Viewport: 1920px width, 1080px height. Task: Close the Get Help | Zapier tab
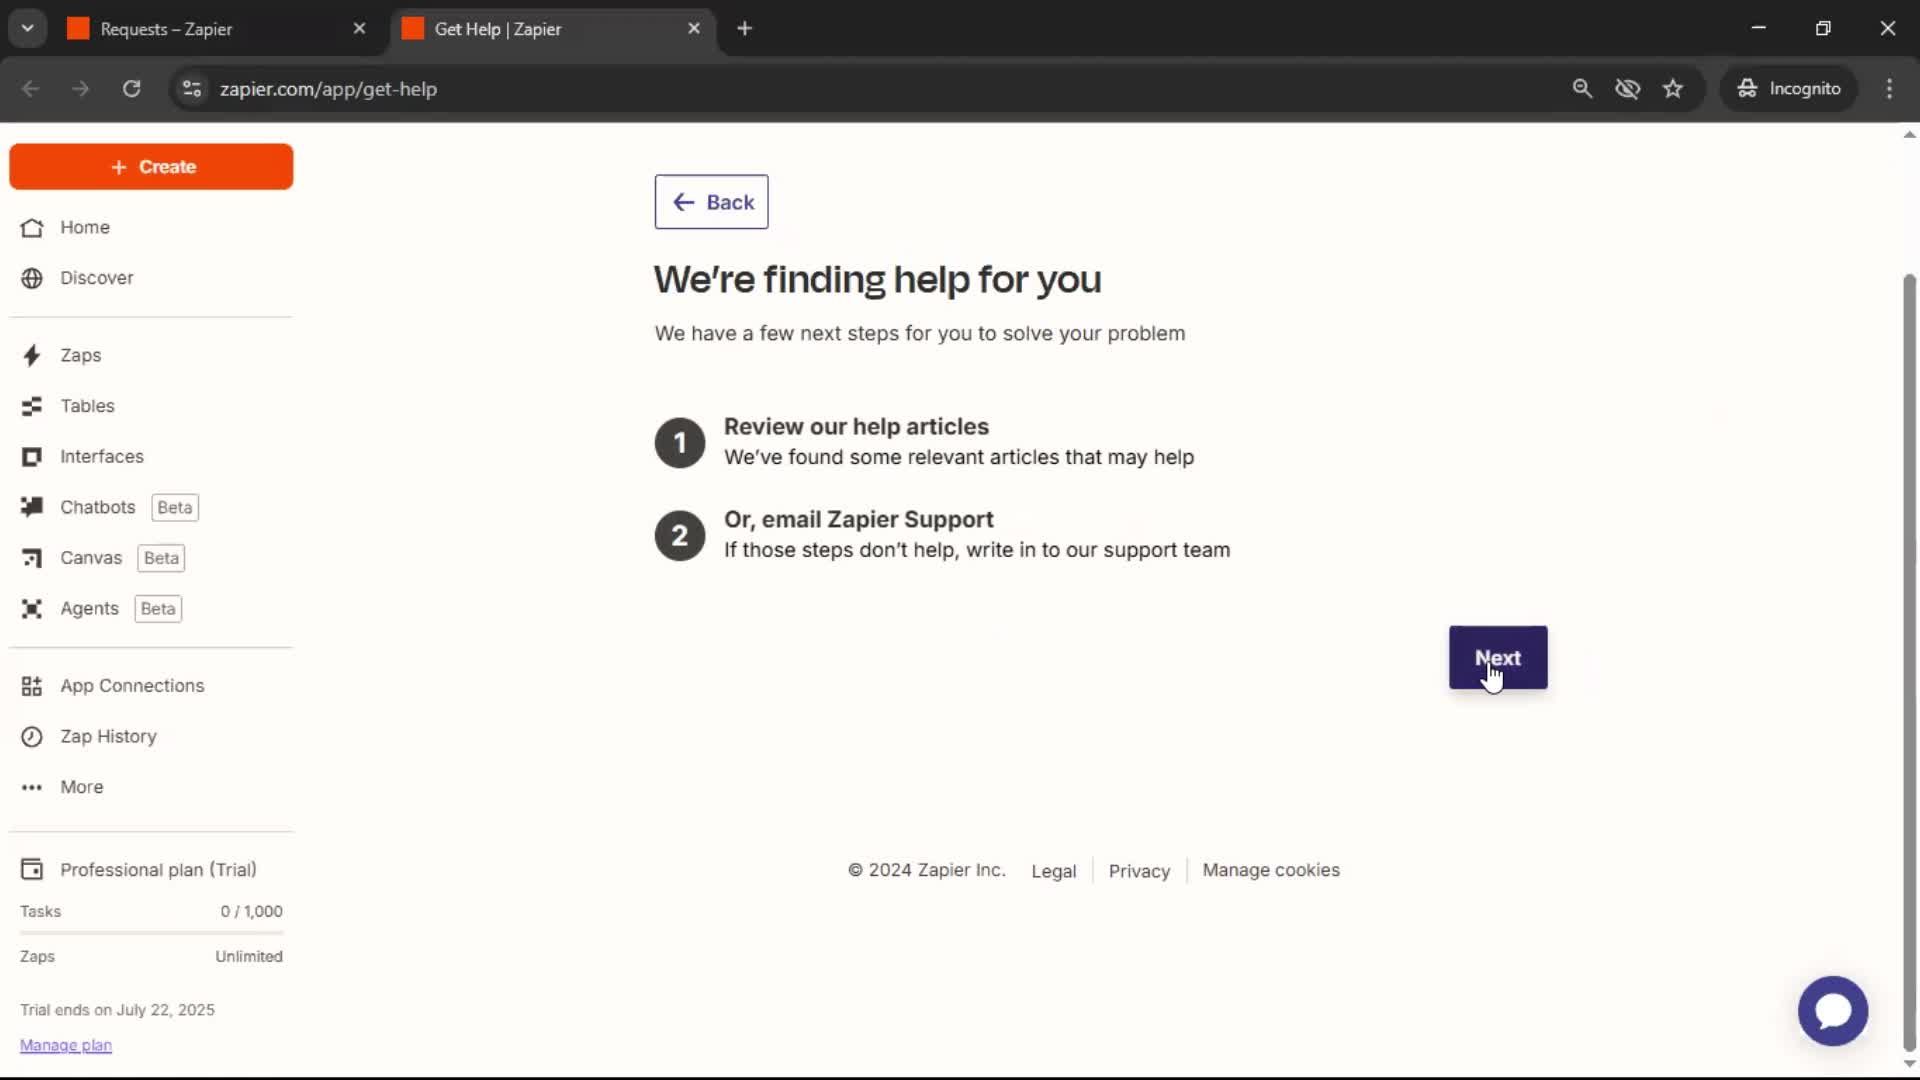pyautogui.click(x=694, y=29)
